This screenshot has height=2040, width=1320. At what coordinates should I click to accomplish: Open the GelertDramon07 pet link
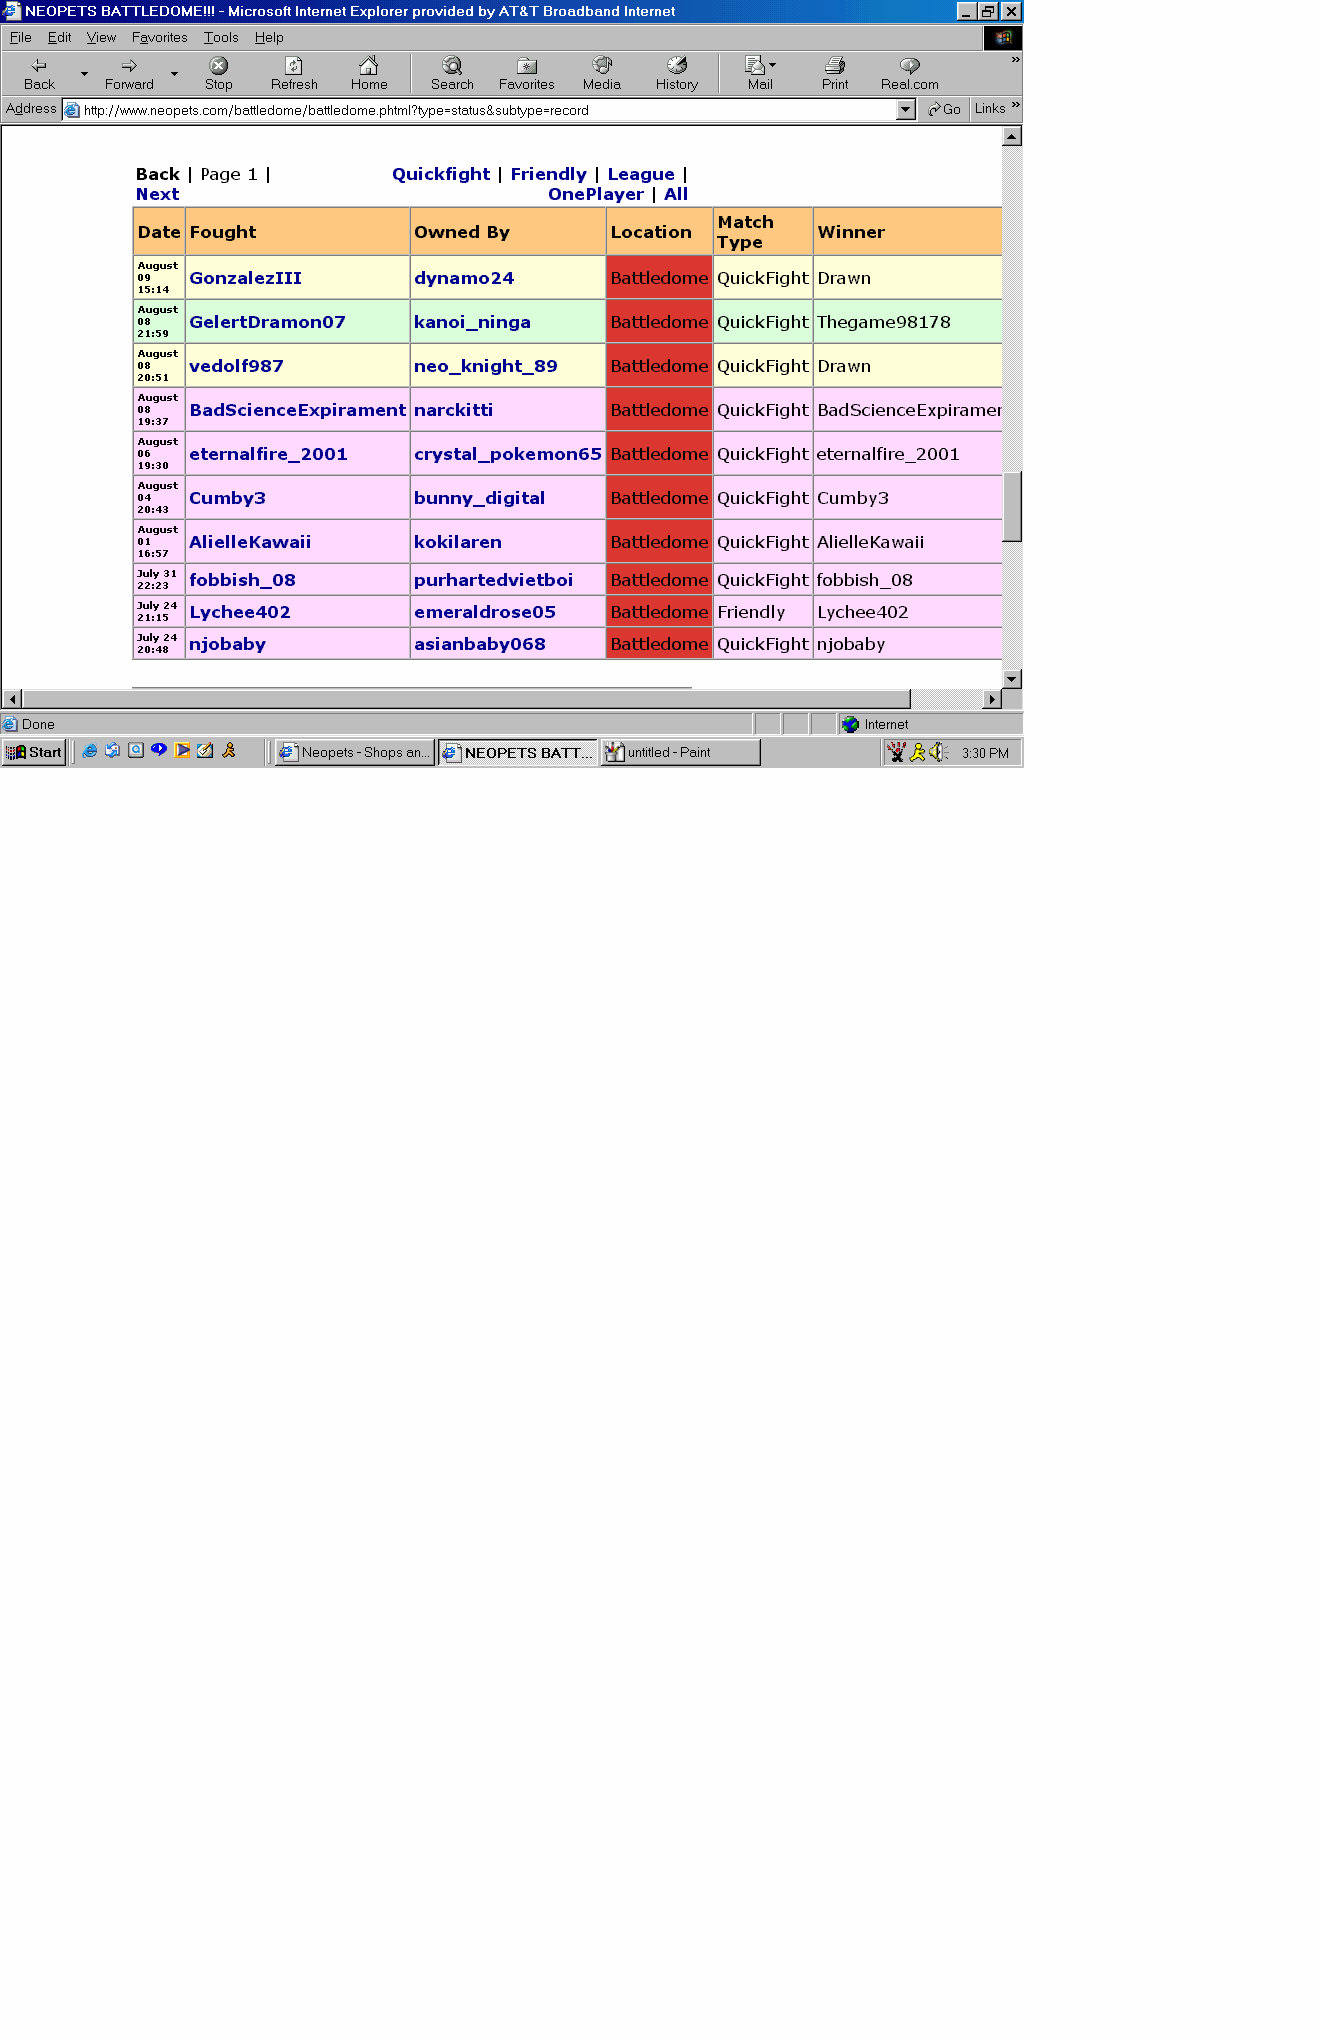[267, 322]
